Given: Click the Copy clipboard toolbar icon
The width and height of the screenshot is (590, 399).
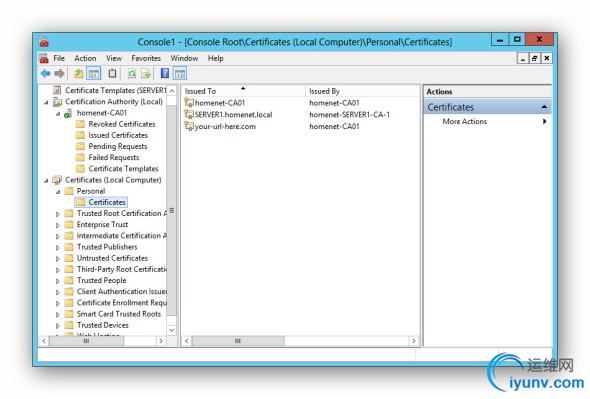Looking at the screenshot, I should tap(112, 73).
